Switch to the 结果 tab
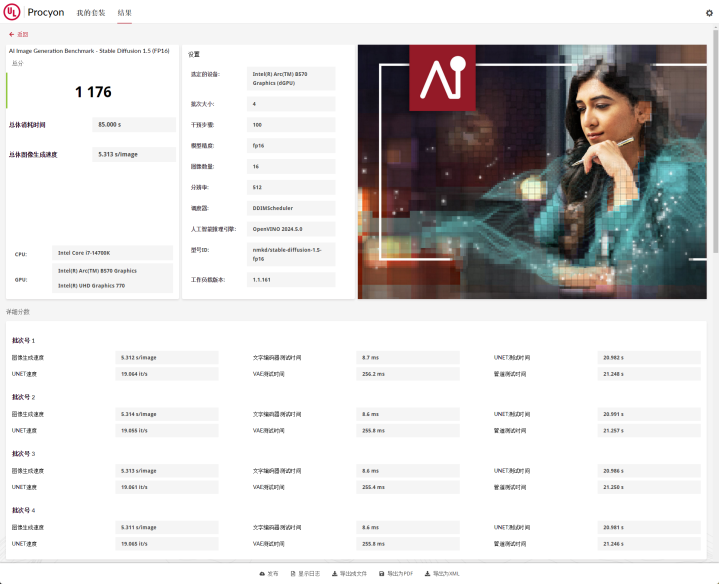This screenshot has height=584, width=719. (124, 13)
